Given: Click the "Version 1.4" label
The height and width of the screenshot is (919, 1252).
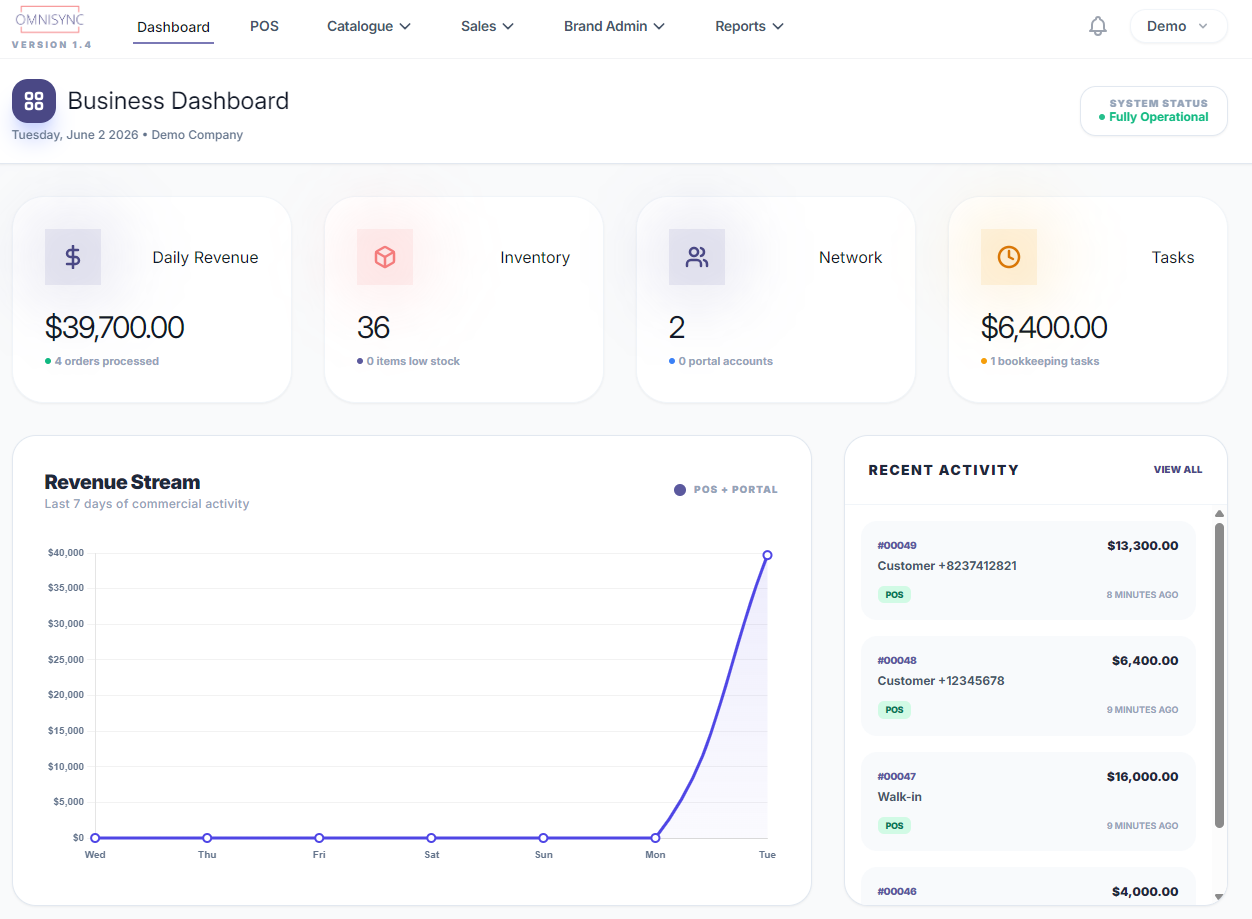Looking at the screenshot, I should (51, 45).
